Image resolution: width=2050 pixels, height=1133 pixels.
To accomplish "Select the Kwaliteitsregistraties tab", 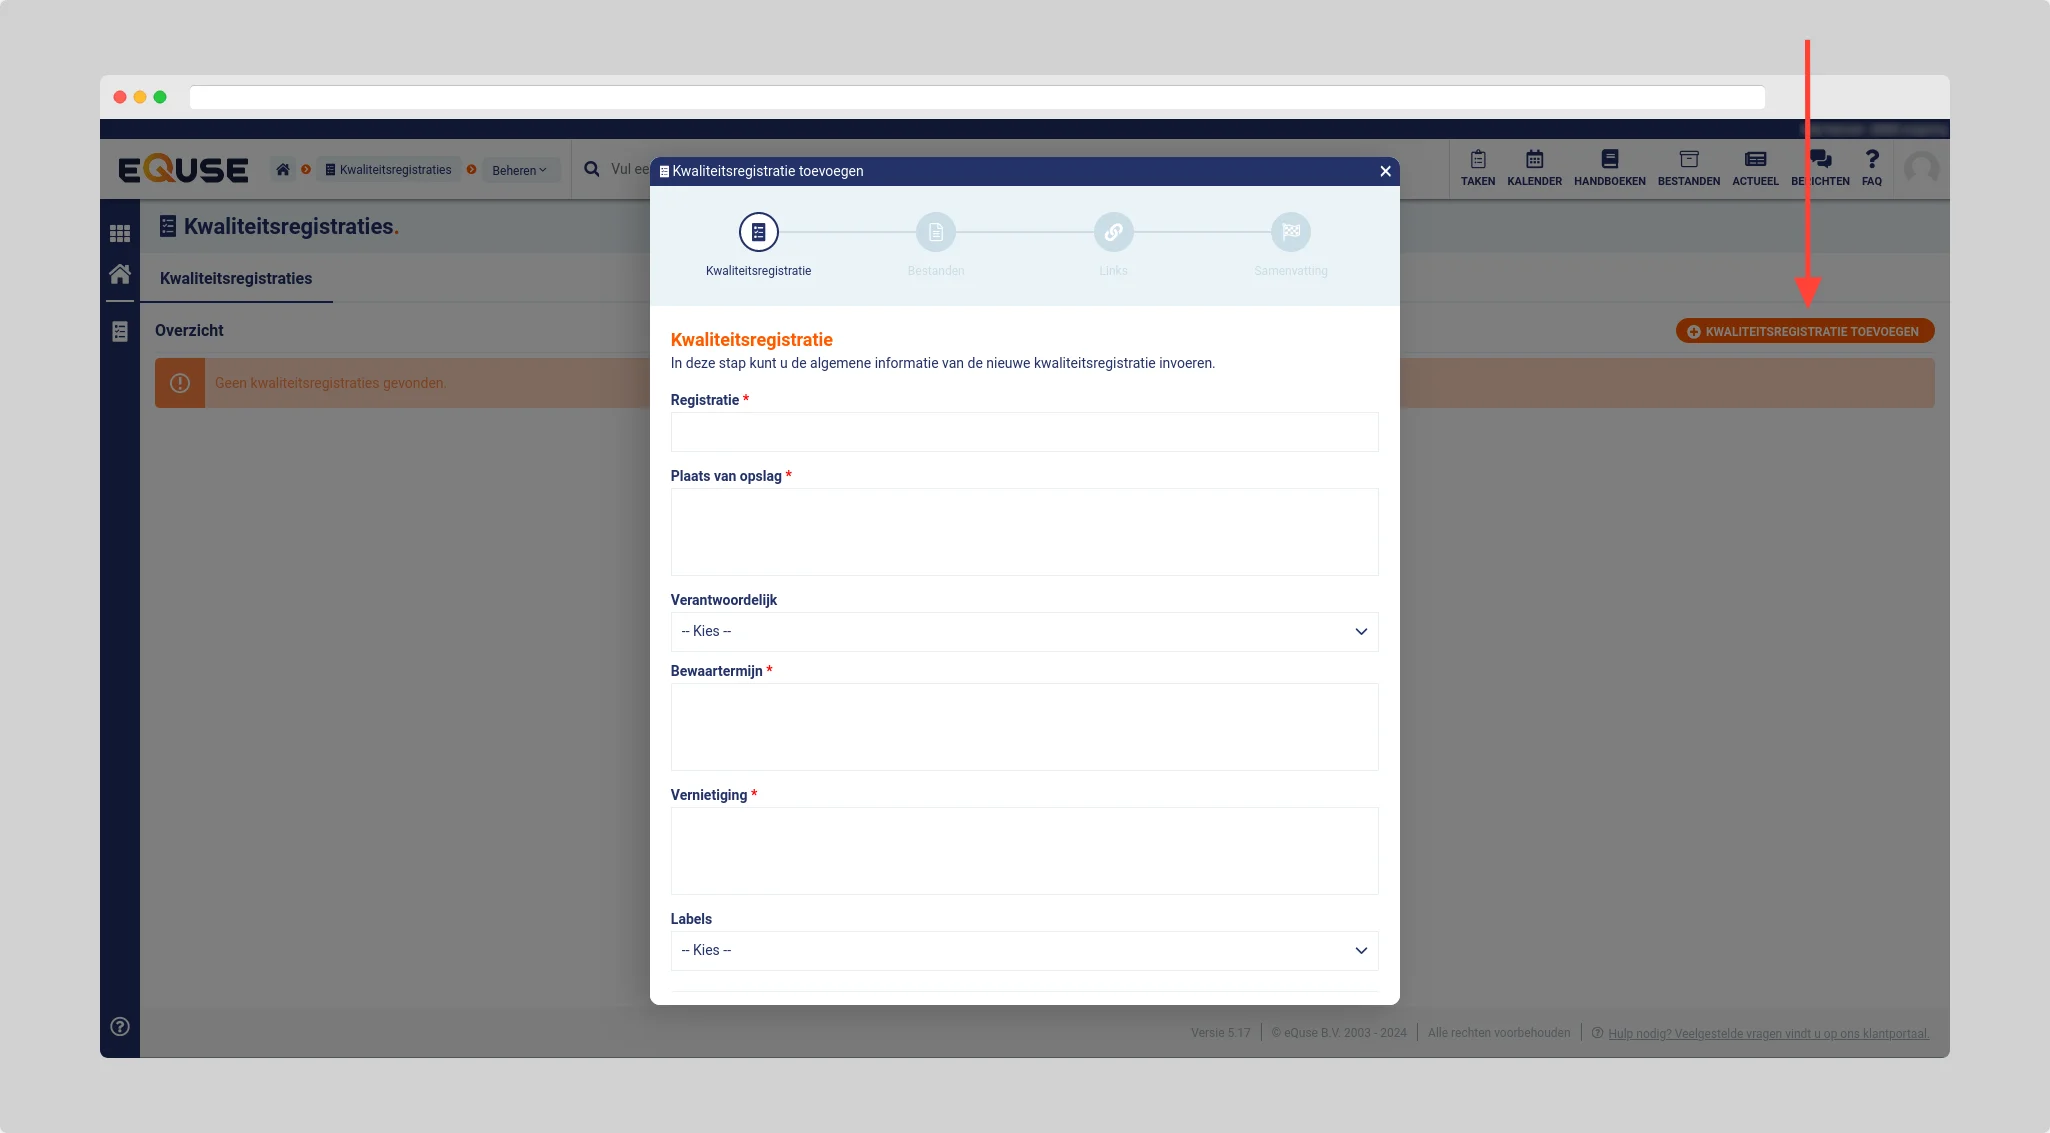I will (236, 279).
